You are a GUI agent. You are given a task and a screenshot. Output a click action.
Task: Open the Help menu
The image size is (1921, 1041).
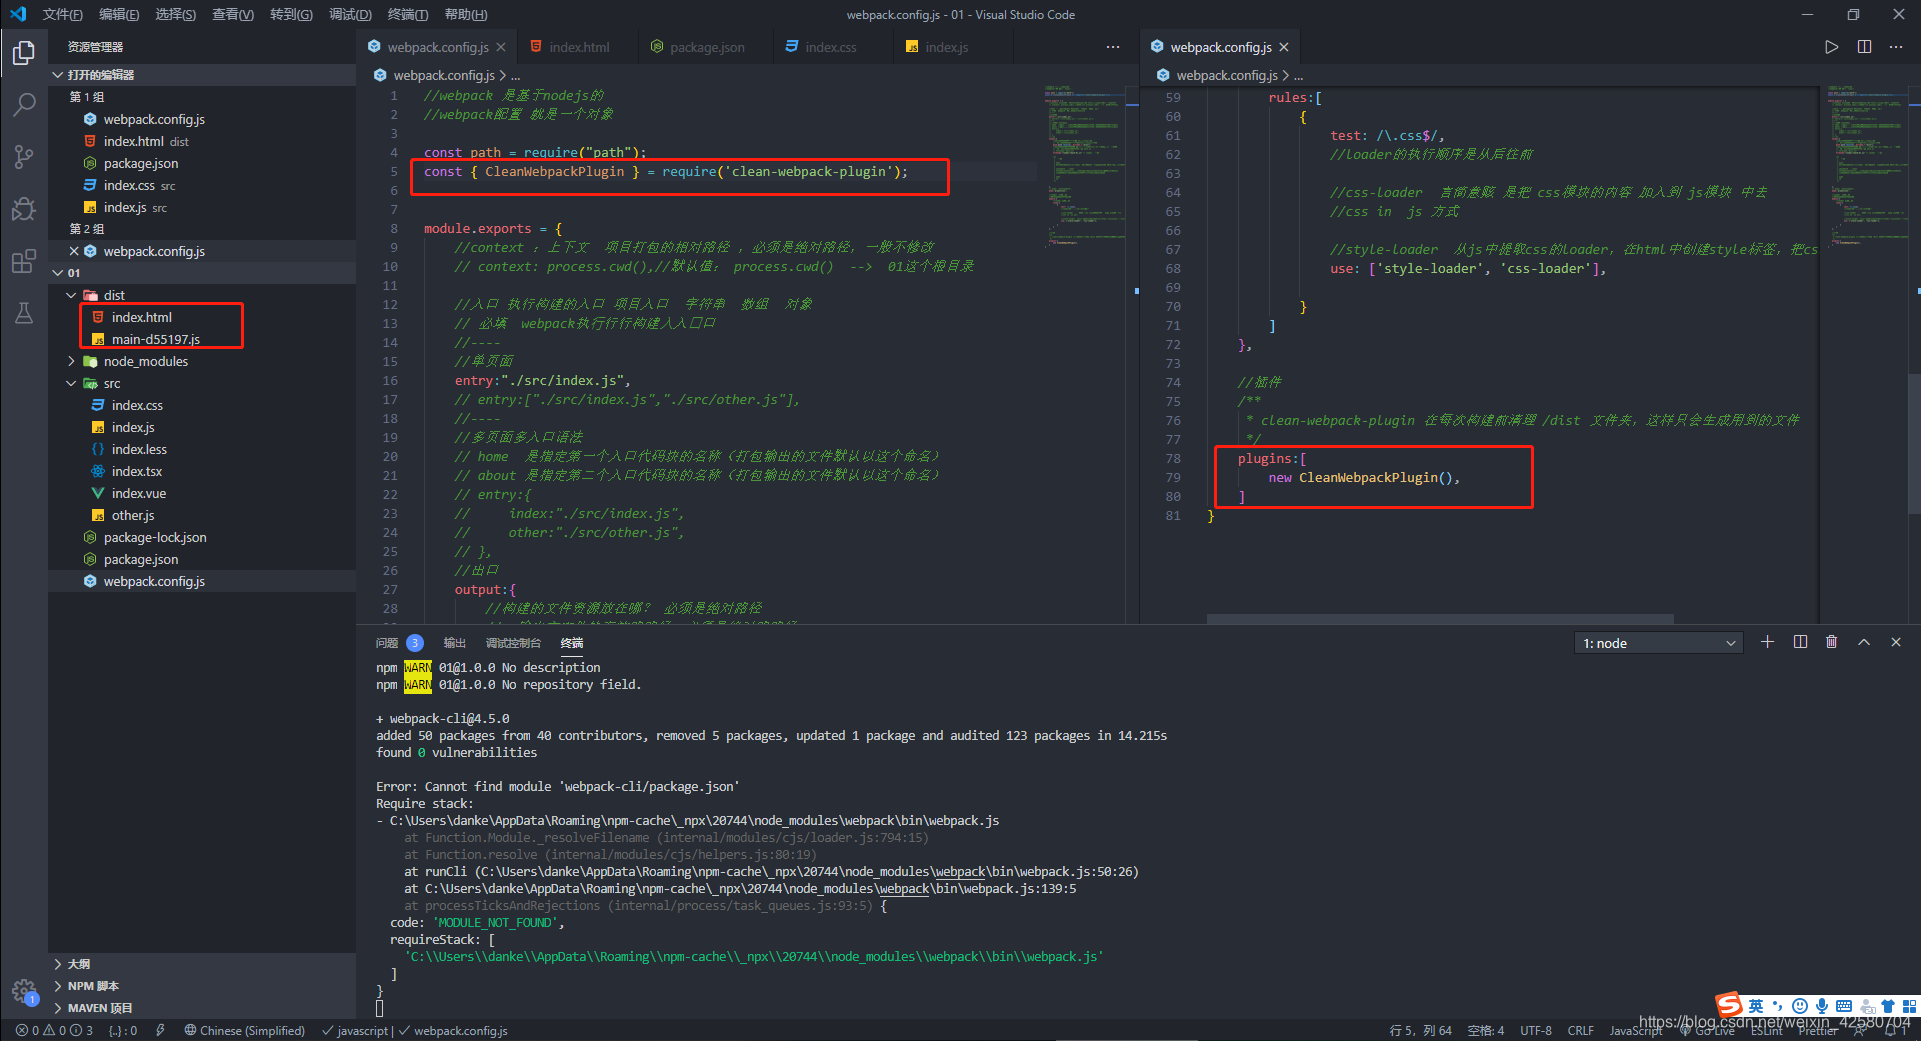click(466, 14)
